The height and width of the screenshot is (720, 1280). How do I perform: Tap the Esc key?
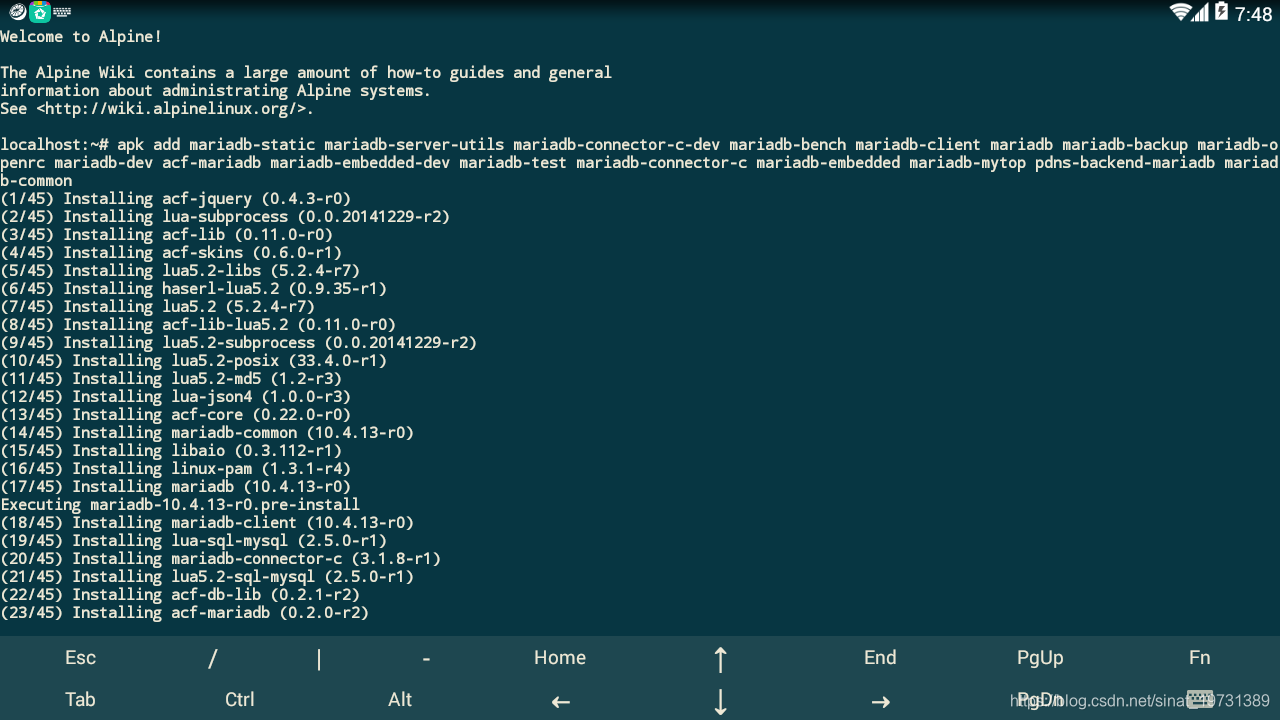[x=80, y=657]
